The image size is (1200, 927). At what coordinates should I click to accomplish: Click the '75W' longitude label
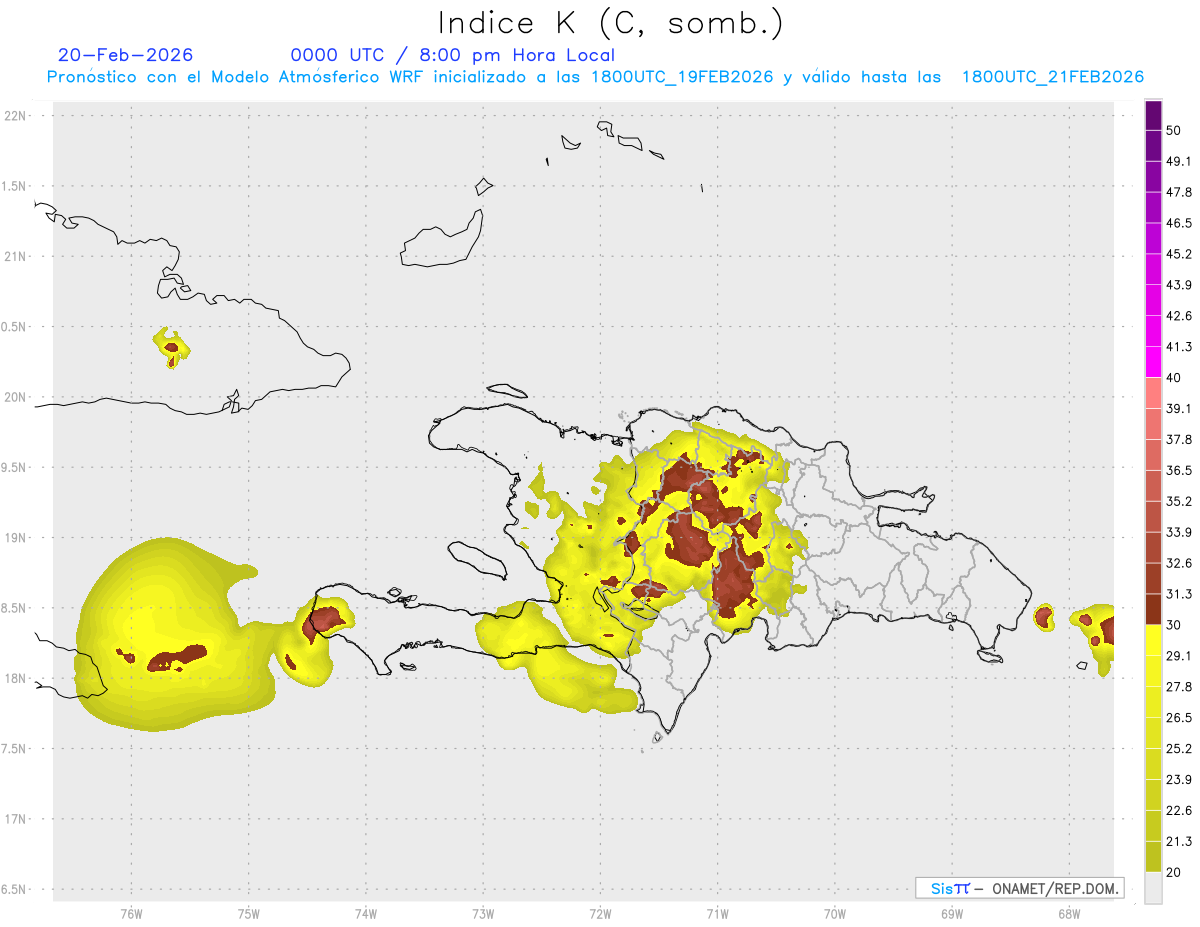(248, 913)
